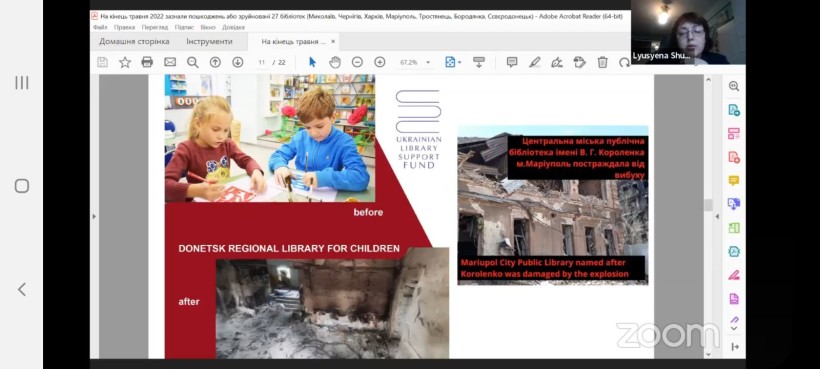Add a sticky note comment
Screen dimensions: 820x369
512,62
